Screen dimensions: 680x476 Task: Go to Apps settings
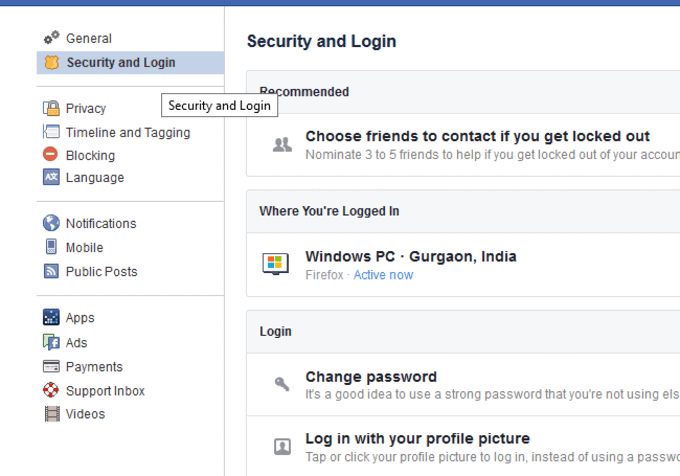click(x=80, y=318)
